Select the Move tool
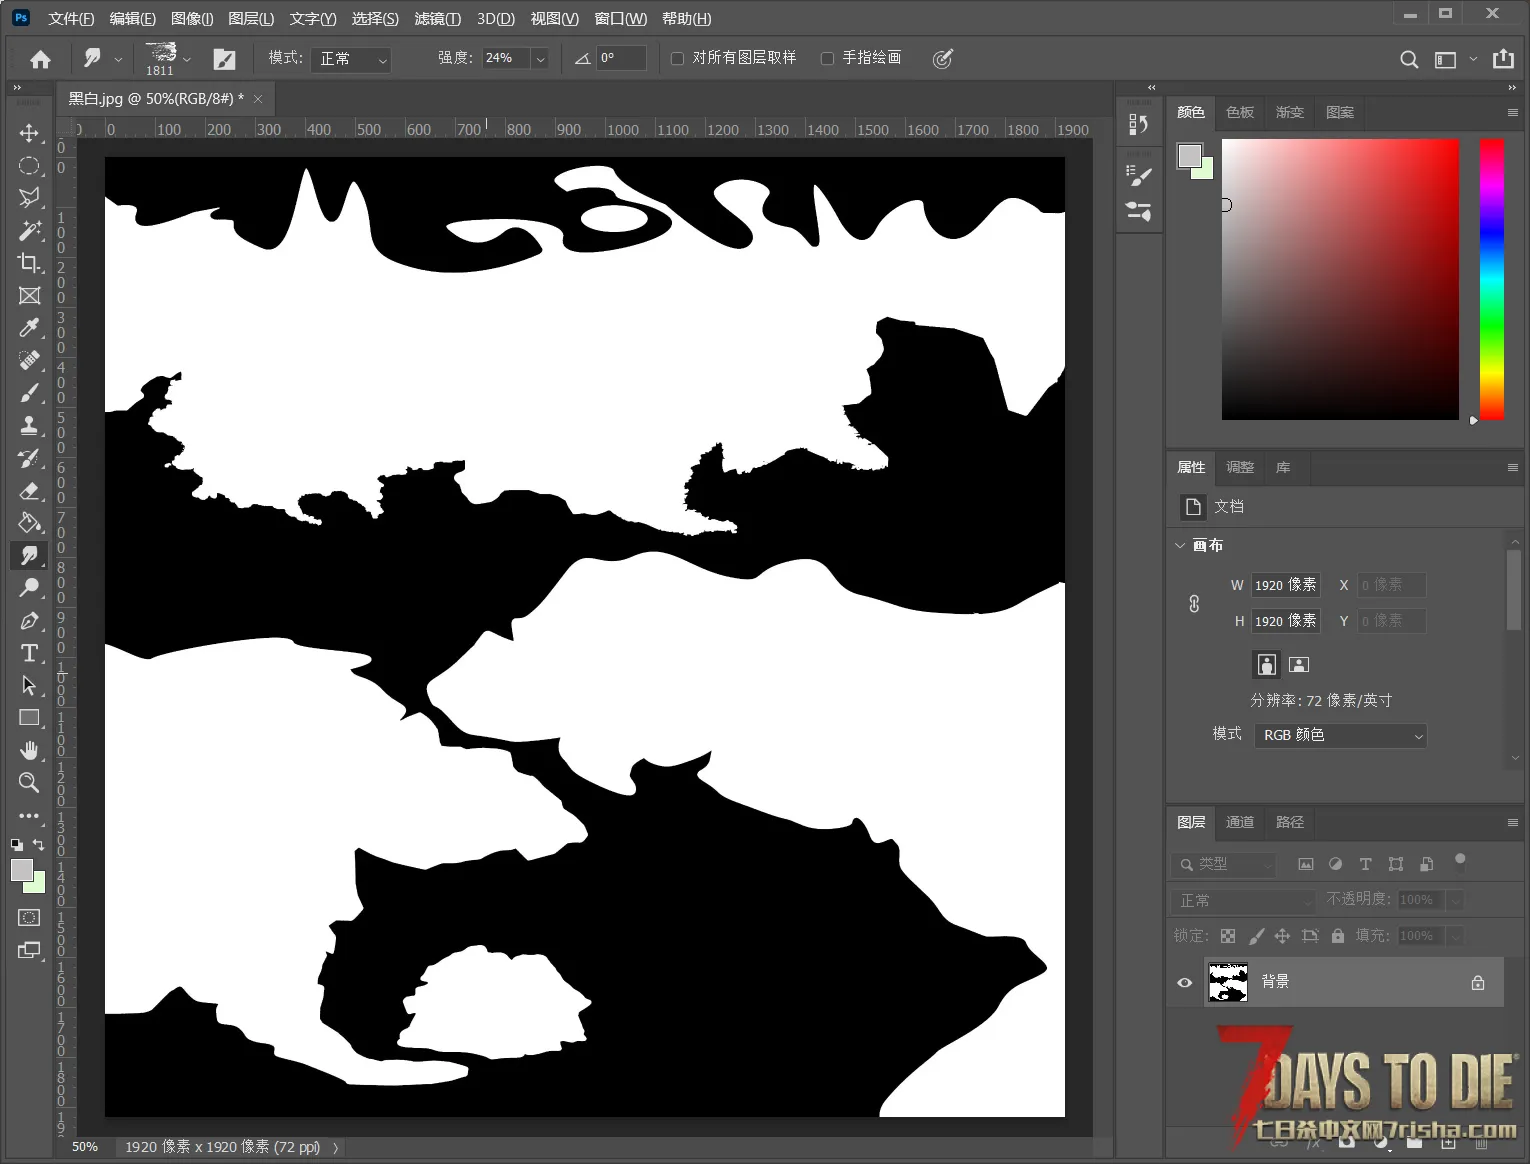This screenshot has width=1530, height=1164. pos(29,133)
